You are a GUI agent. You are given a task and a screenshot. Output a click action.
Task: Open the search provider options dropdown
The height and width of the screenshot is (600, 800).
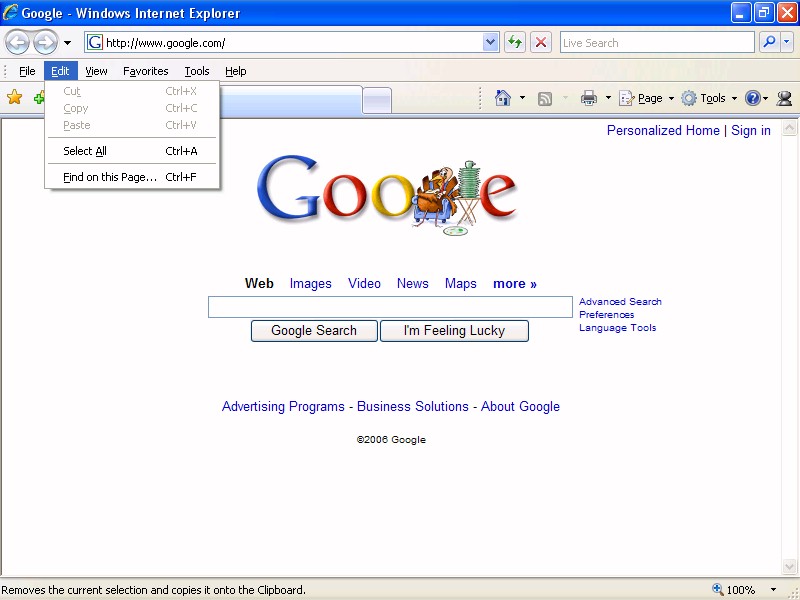point(787,42)
